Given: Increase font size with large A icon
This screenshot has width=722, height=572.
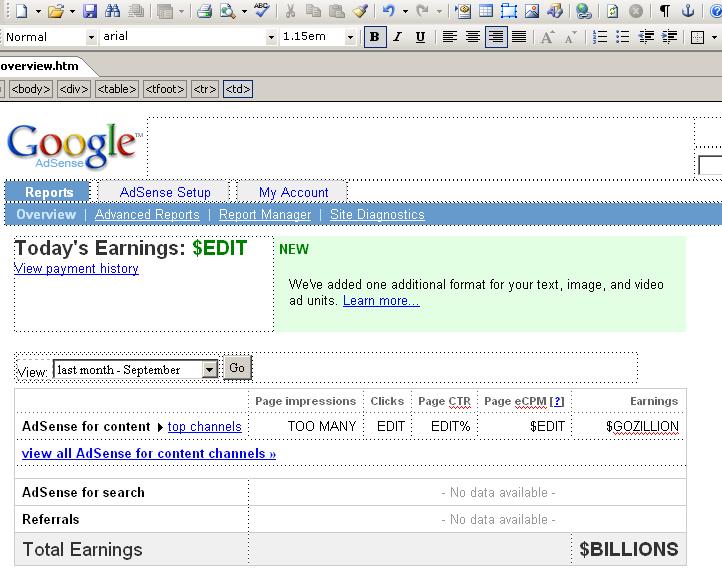Looking at the screenshot, I should tap(547, 37).
